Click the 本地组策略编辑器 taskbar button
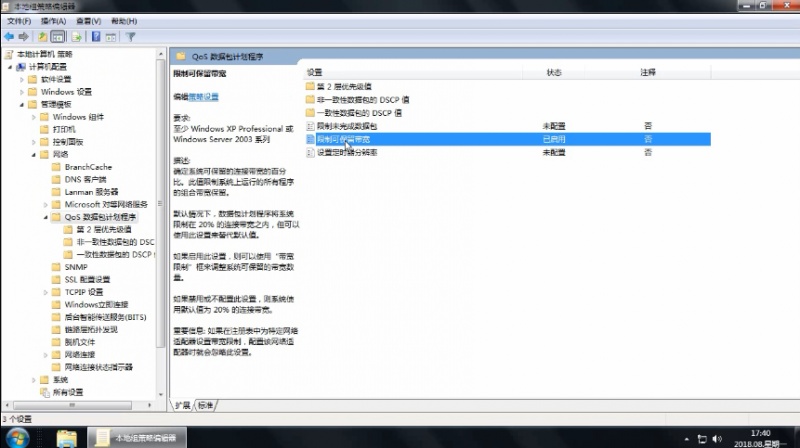Screen dimensions: 800x448 137,438
